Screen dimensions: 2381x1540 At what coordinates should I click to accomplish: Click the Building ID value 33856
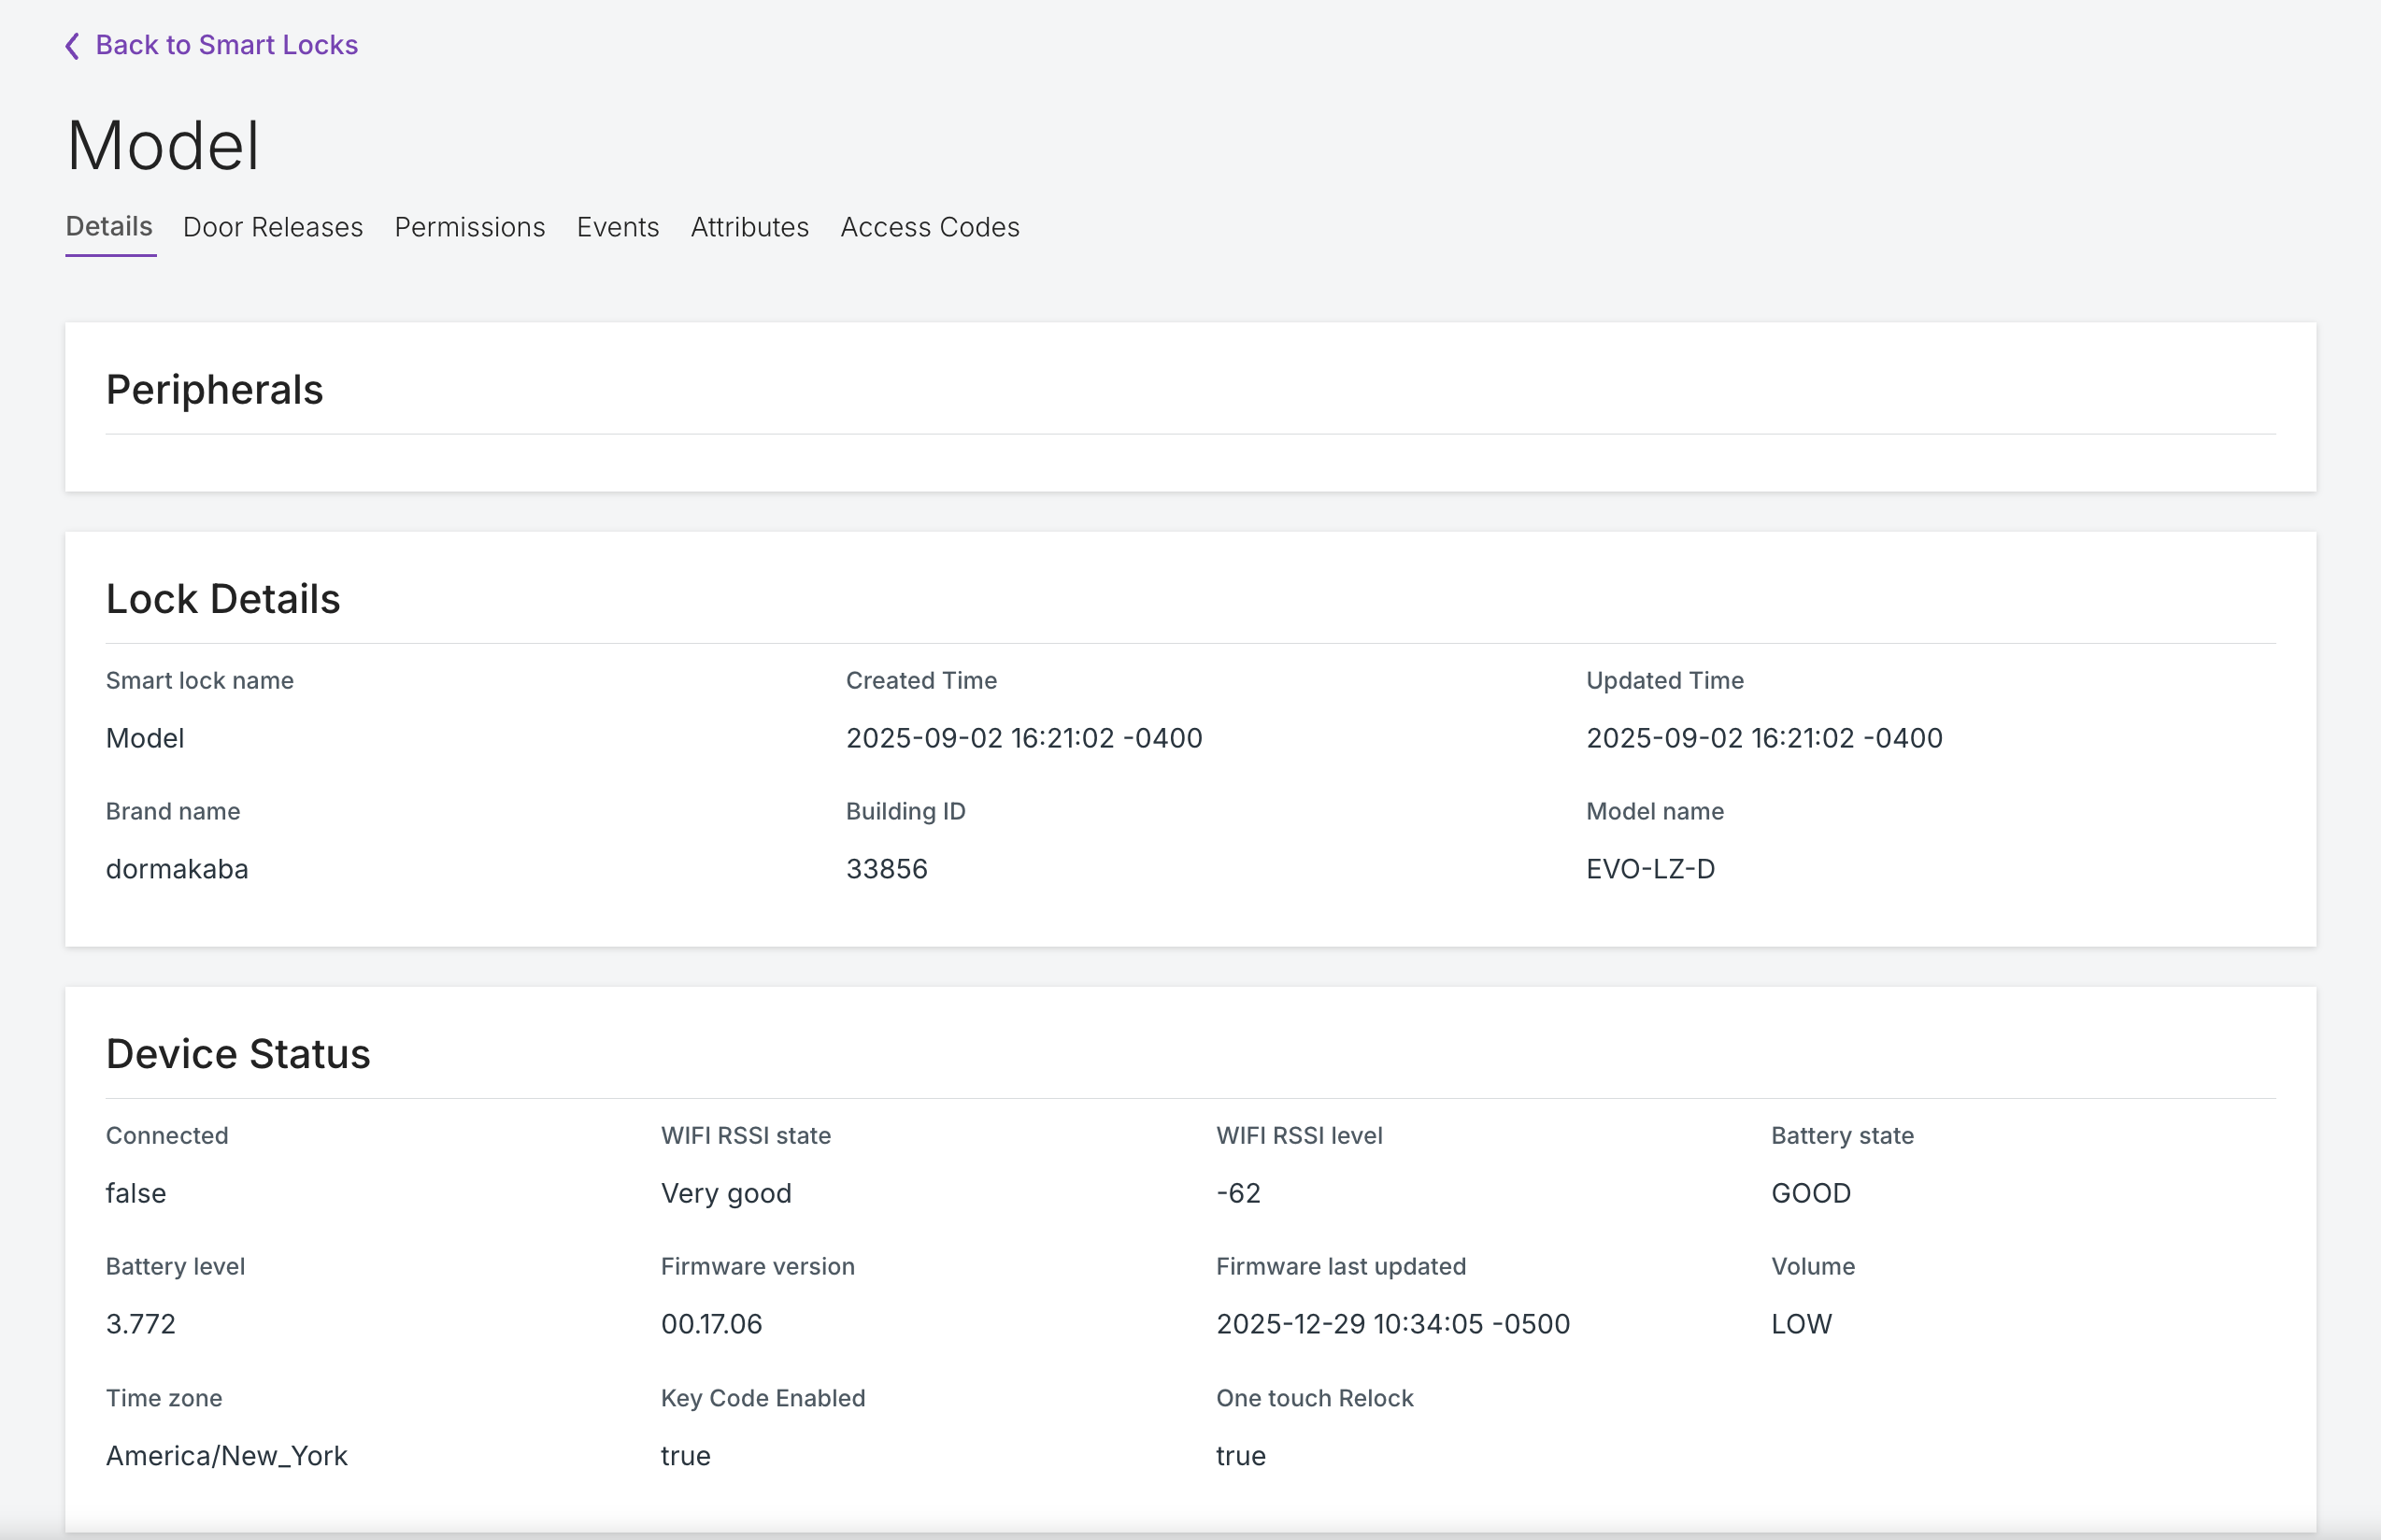click(x=887, y=869)
